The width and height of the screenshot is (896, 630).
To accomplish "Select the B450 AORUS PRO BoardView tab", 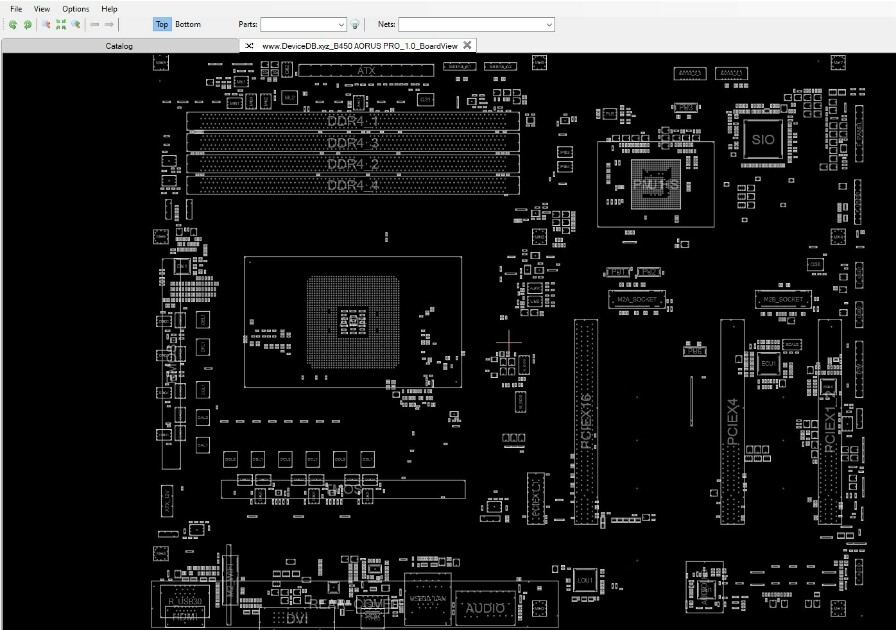I will [359, 46].
